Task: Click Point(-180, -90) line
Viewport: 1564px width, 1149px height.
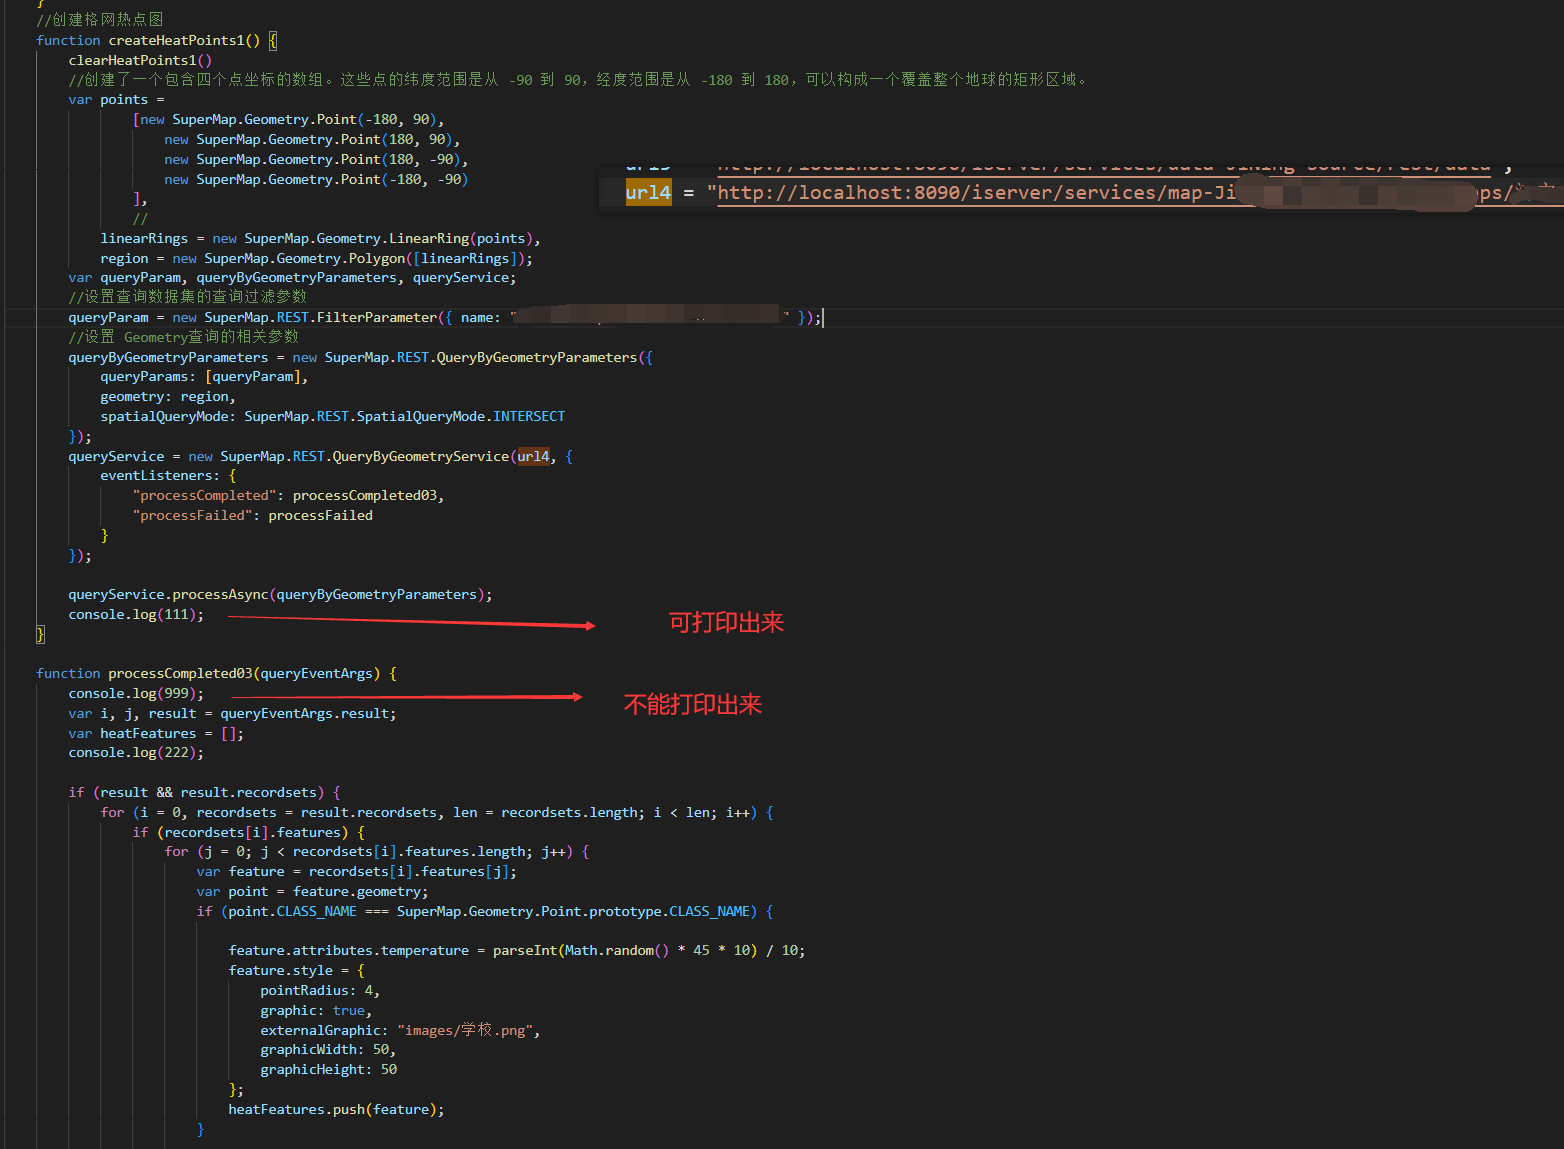Action: pyautogui.click(x=316, y=179)
